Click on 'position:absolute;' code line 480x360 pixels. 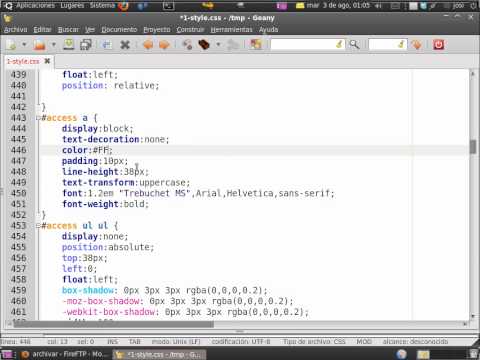point(108,247)
